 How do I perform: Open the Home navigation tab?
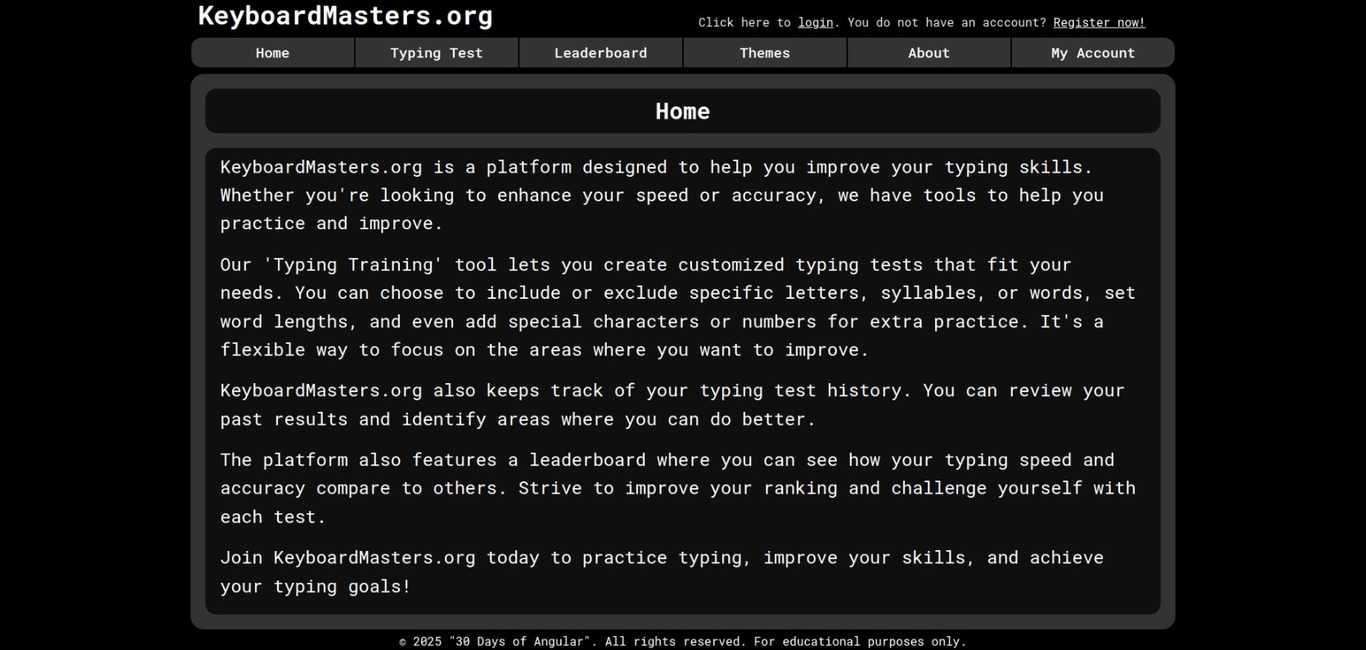pos(273,53)
